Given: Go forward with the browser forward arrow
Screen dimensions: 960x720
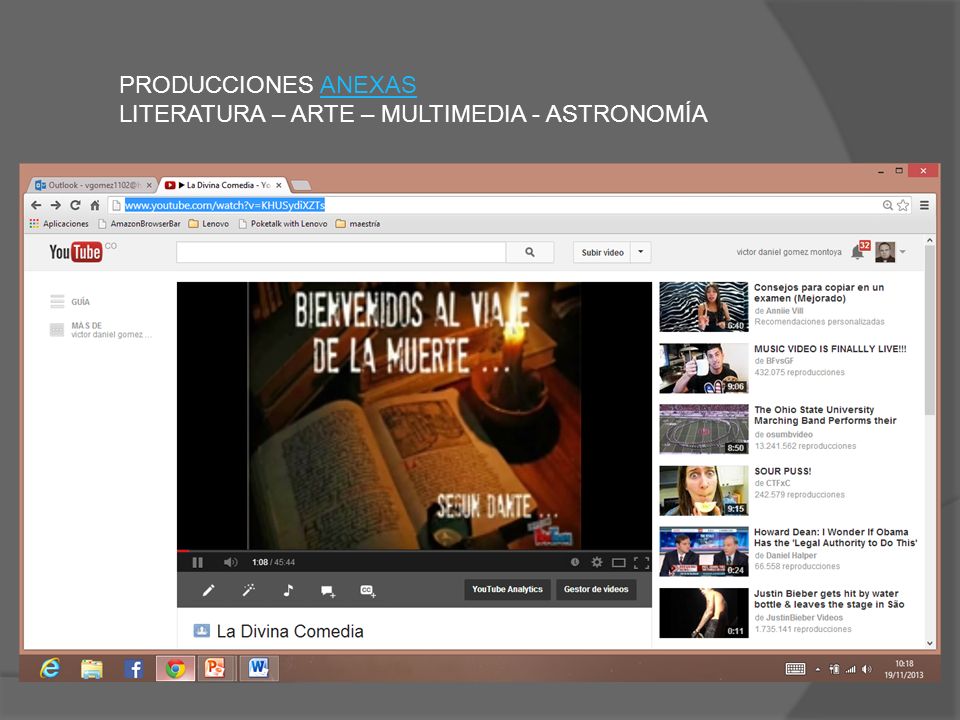Looking at the screenshot, I should point(56,205).
